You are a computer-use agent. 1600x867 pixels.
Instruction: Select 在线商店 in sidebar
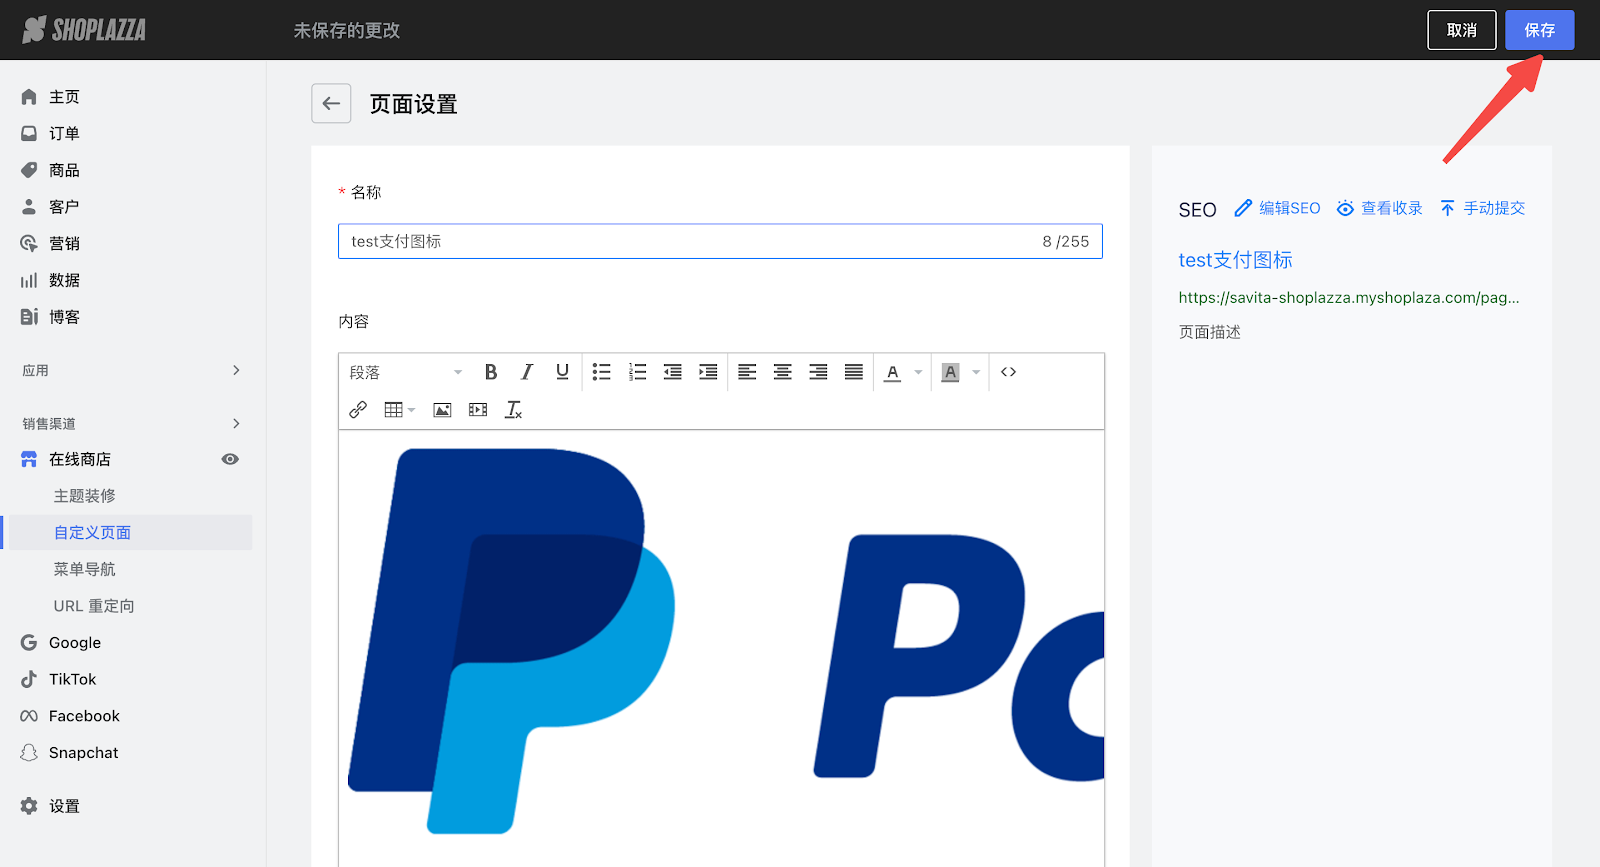pos(80,459)
